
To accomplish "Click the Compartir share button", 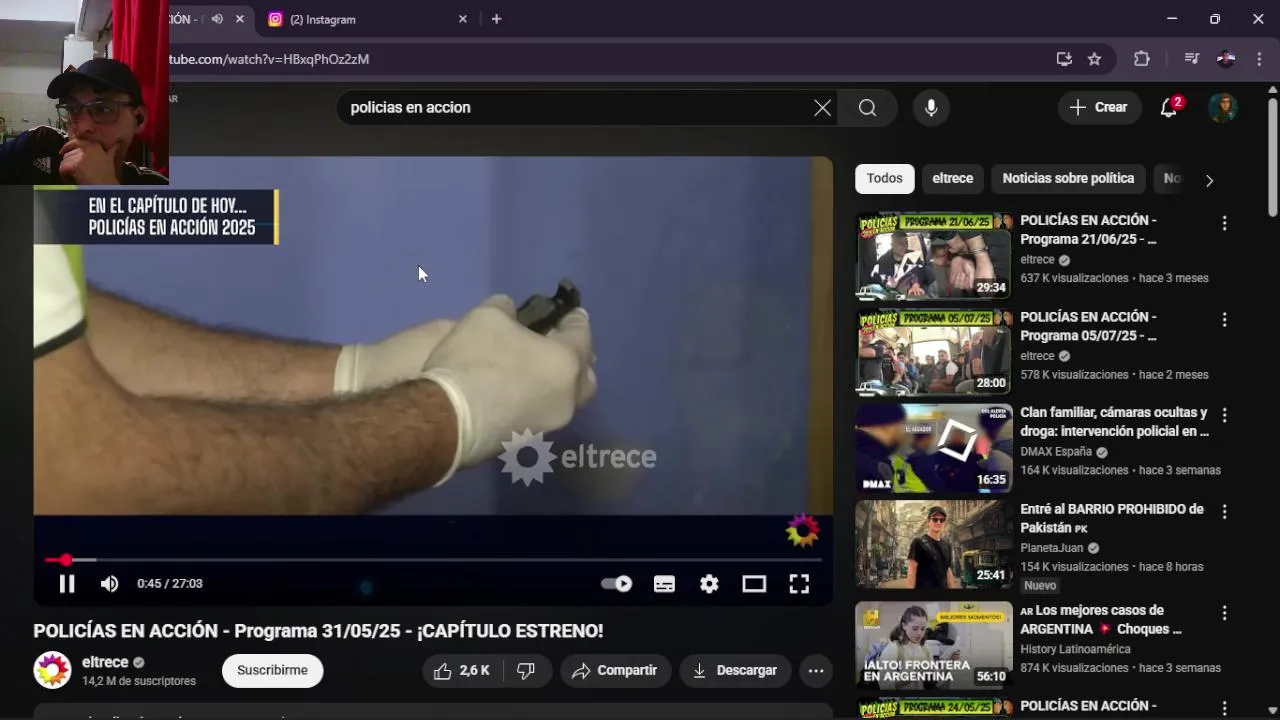I will 615,671.
